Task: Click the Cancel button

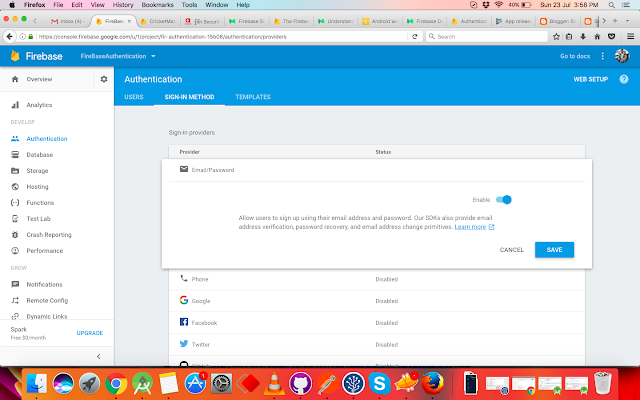Action: (x=511, y=249)
